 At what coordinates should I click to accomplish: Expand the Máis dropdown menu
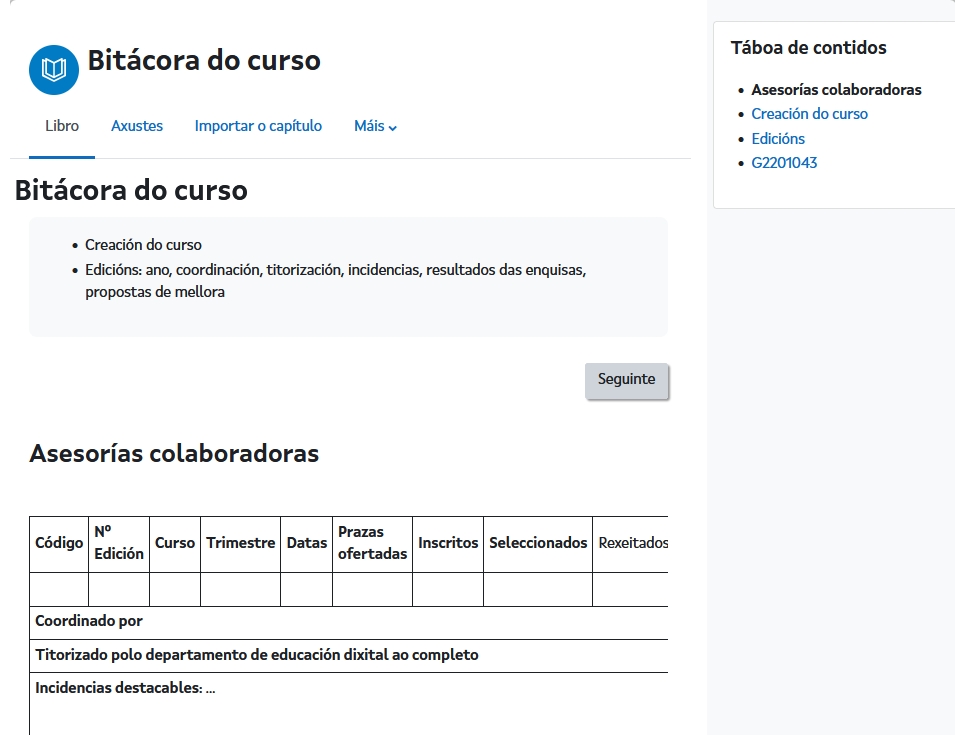pos(375,126)
